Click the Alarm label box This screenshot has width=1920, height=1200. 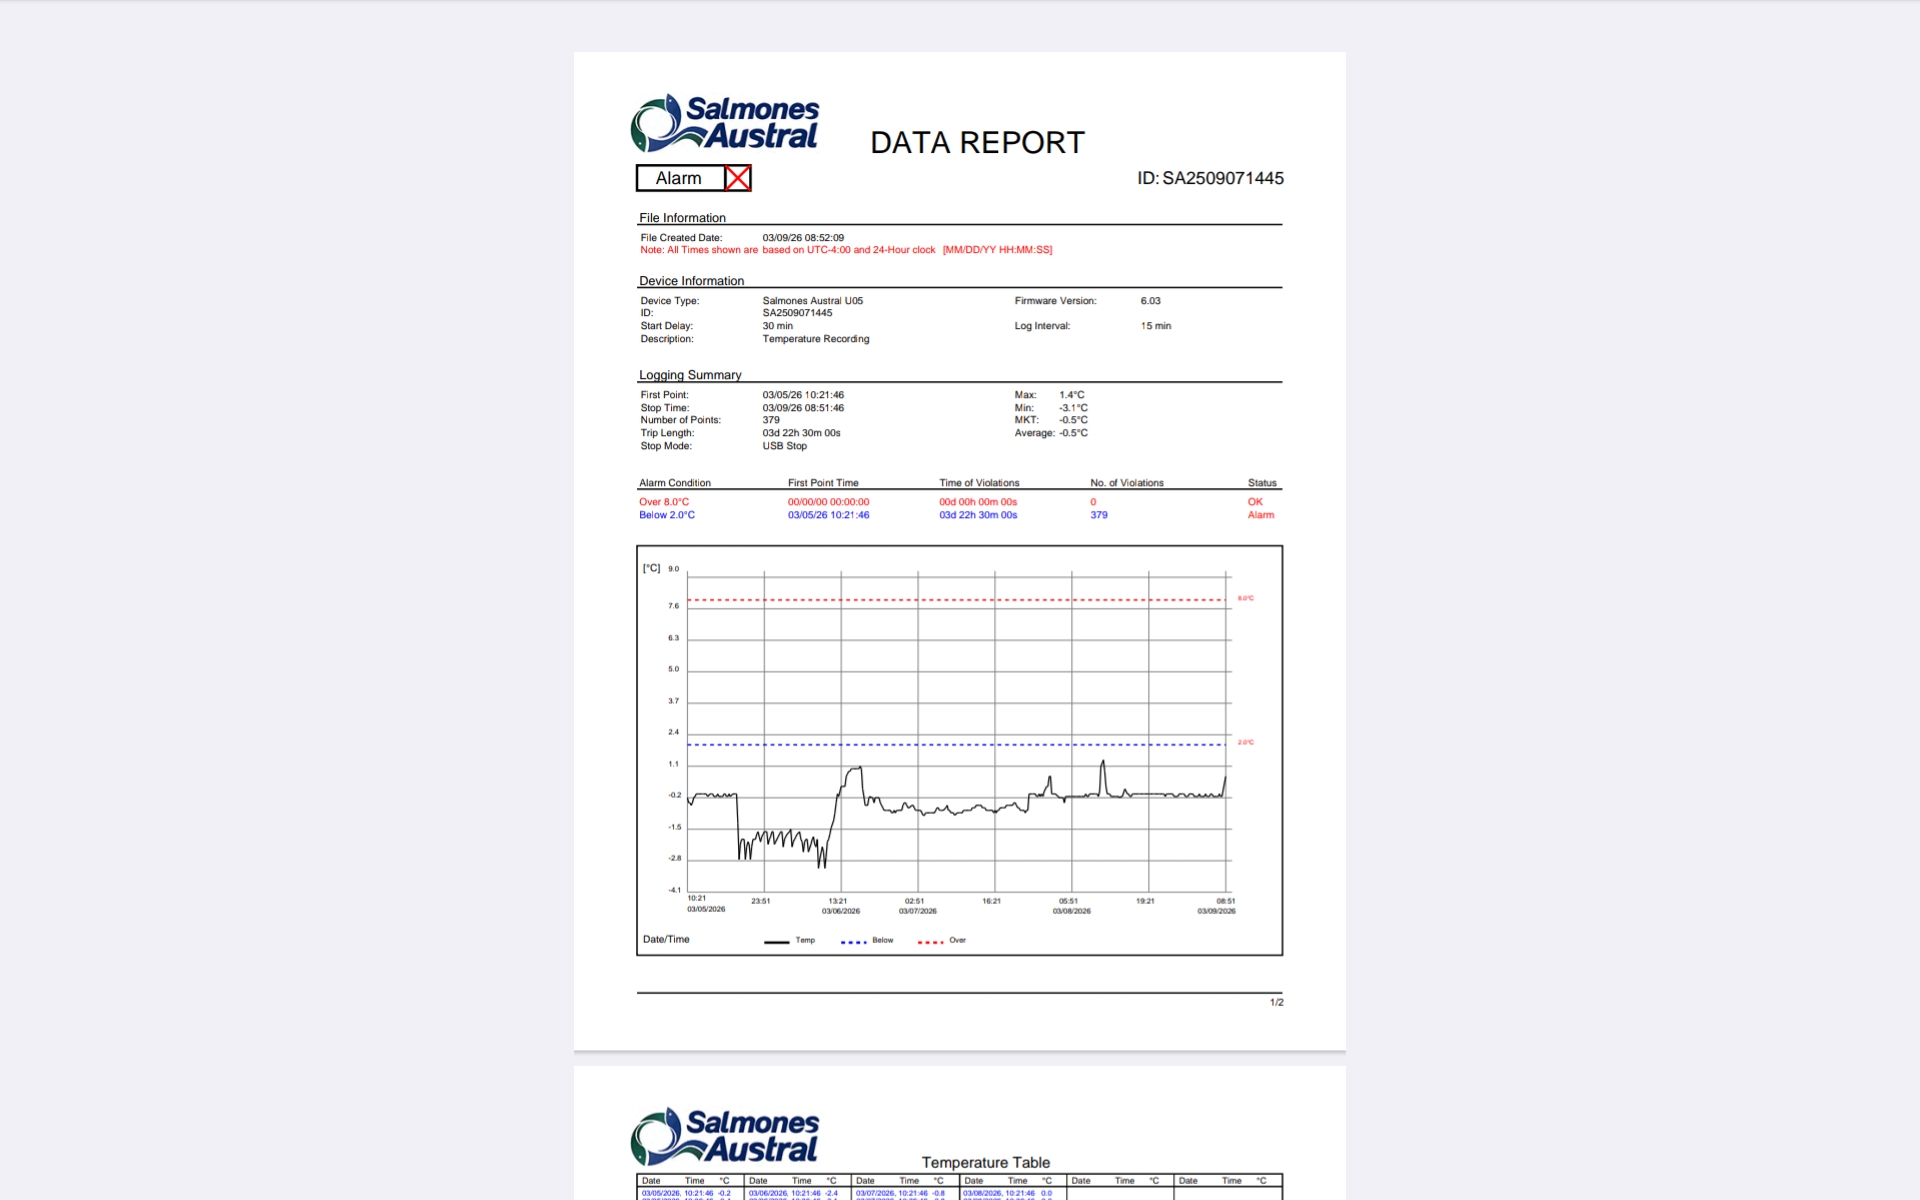click(x=679, y=178)
